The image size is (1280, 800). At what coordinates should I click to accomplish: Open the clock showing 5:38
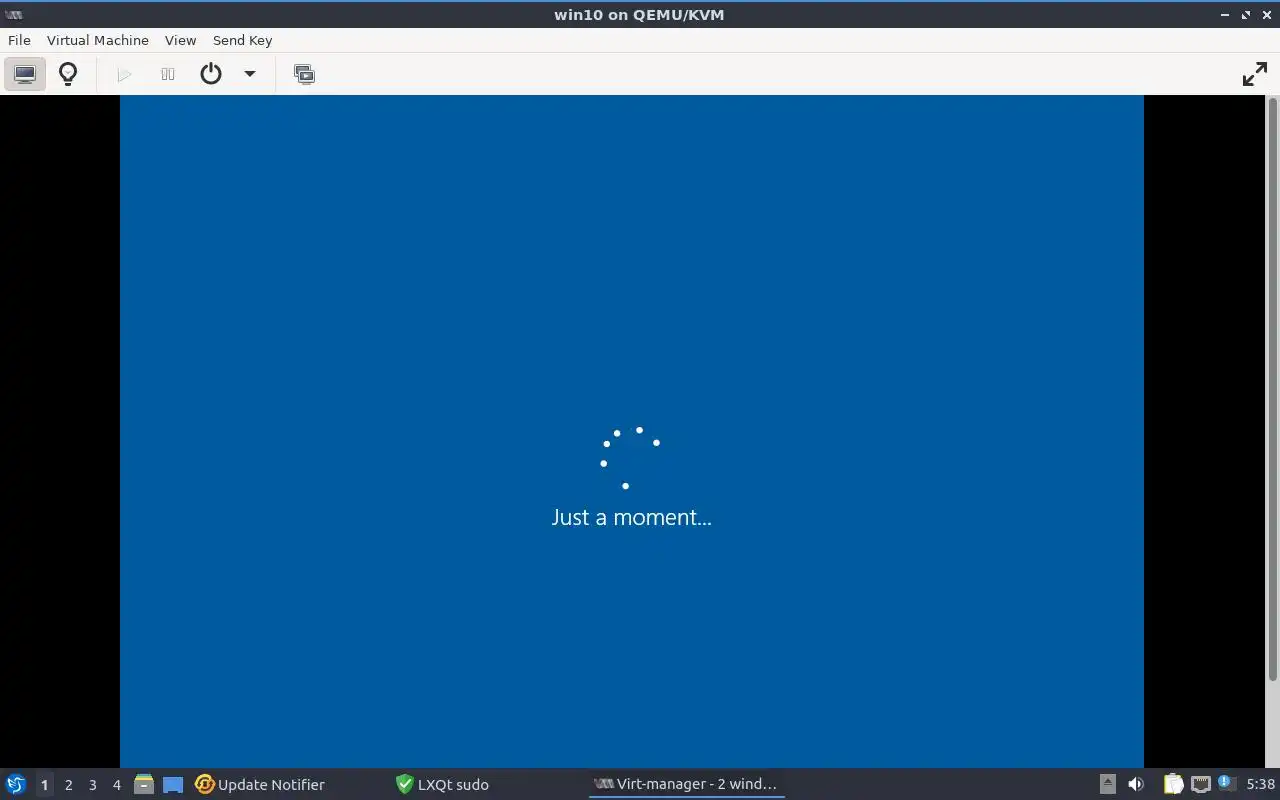click(1260, 784)
